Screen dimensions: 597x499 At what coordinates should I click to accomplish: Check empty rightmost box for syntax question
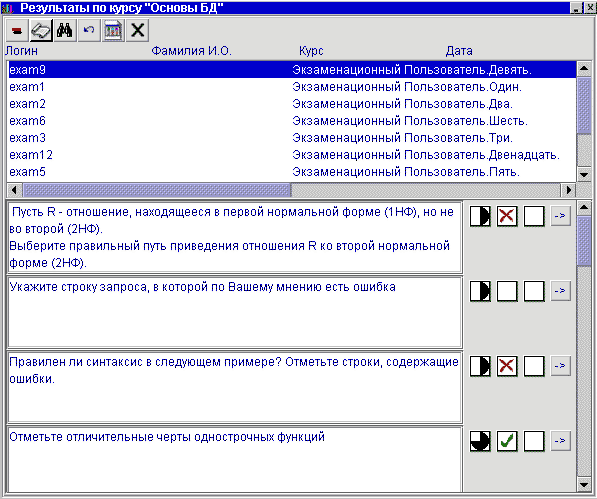point(534,366)
